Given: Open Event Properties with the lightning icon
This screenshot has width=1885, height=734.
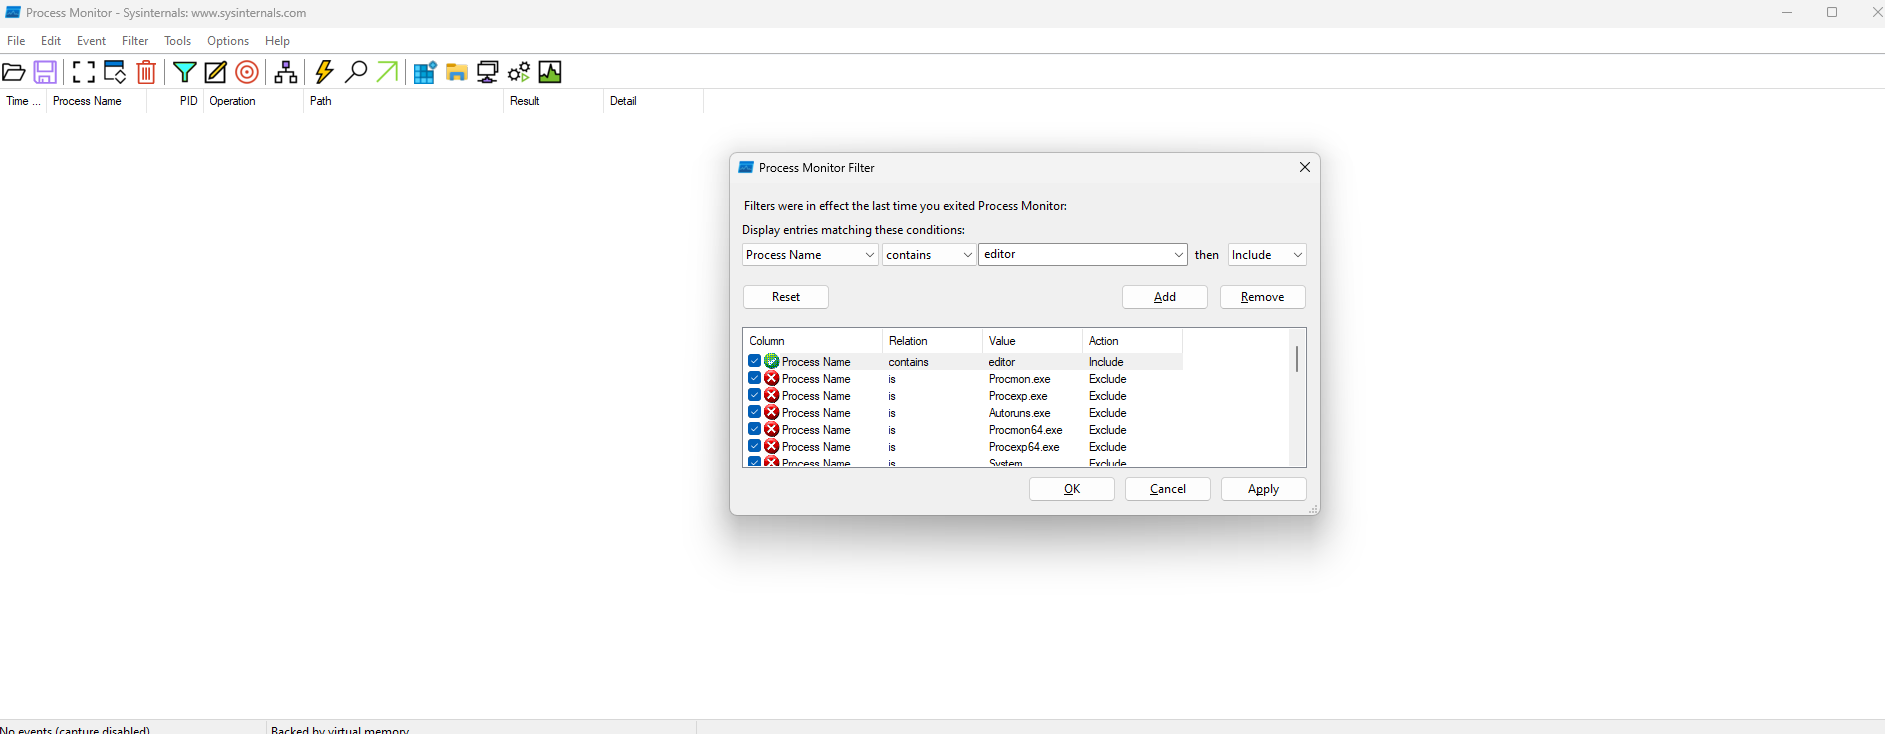Looking at the screenshot, I should [x=324, y=72].
